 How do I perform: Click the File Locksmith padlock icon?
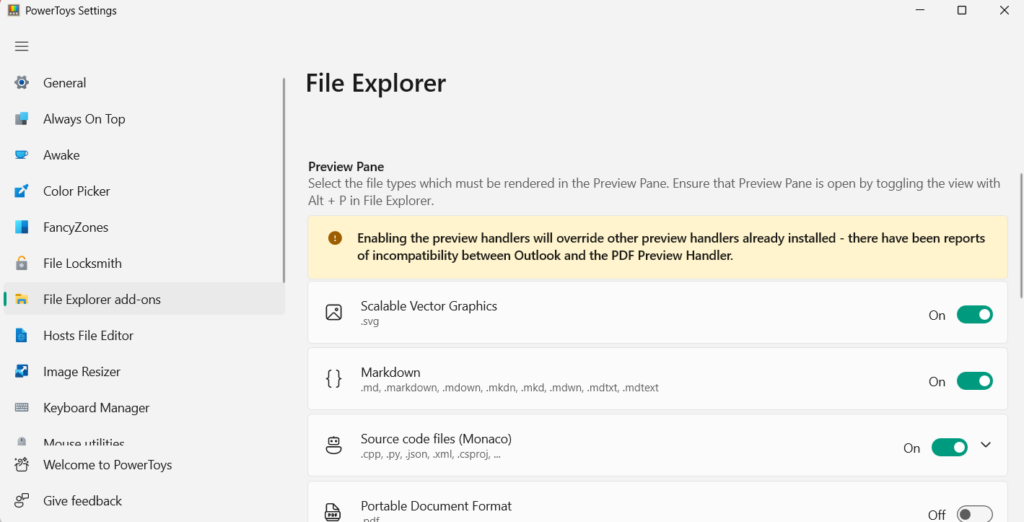click(22, 263)
